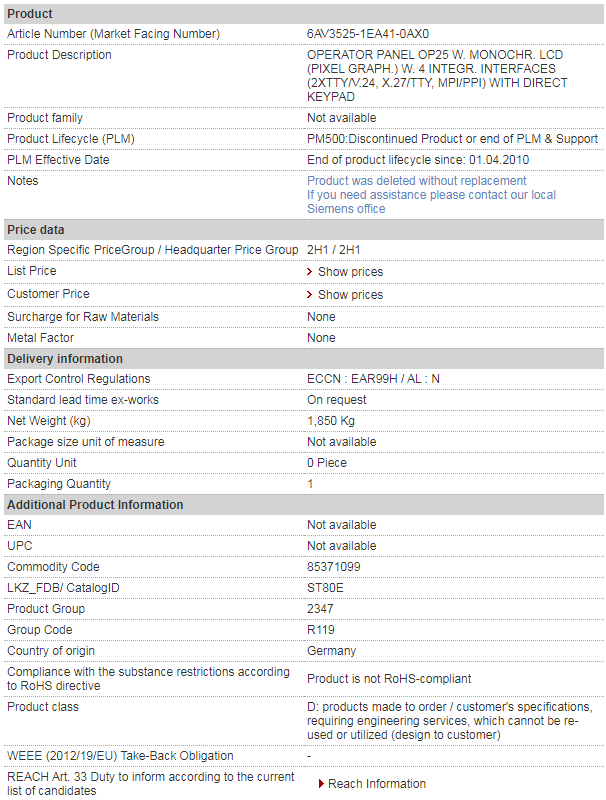Select the Product section header
The image size is (606, 800).
tap(304, 14)
